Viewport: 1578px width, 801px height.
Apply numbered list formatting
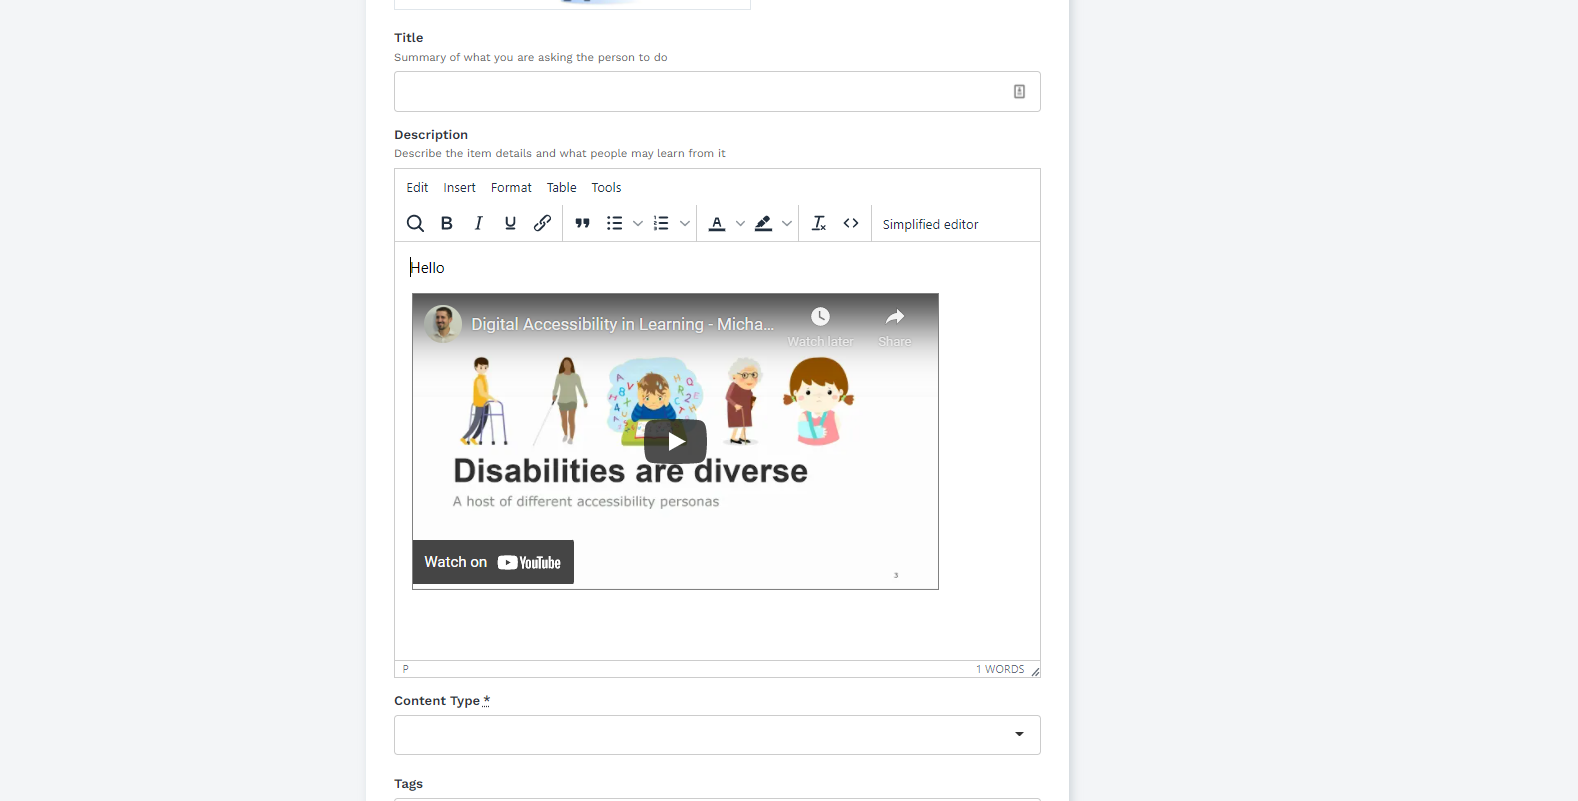point(661,223)
